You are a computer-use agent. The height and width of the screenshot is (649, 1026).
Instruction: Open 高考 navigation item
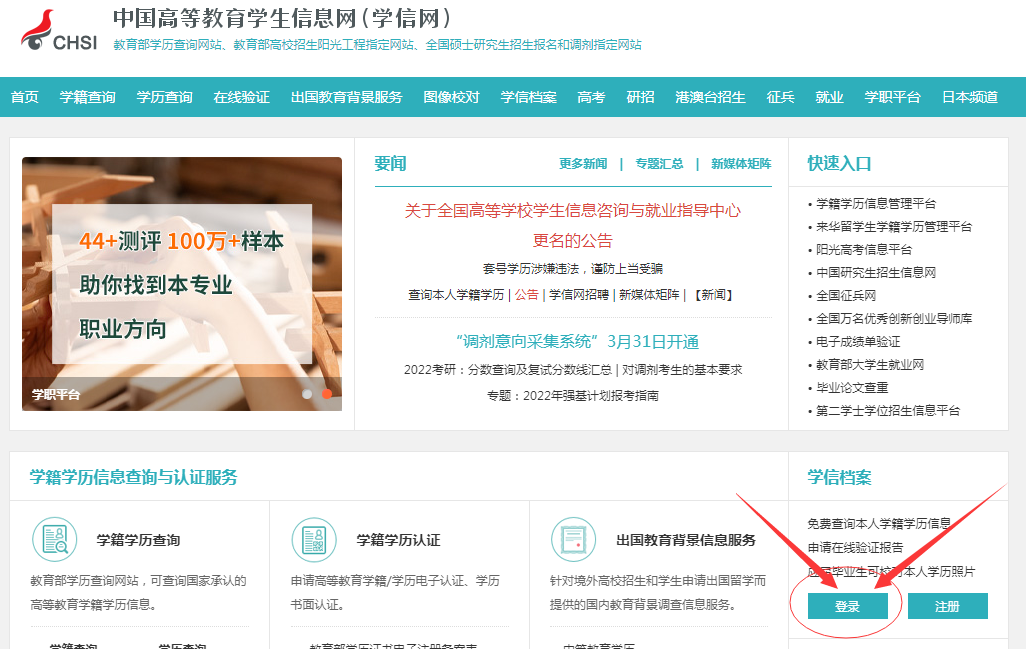(591, 97)
